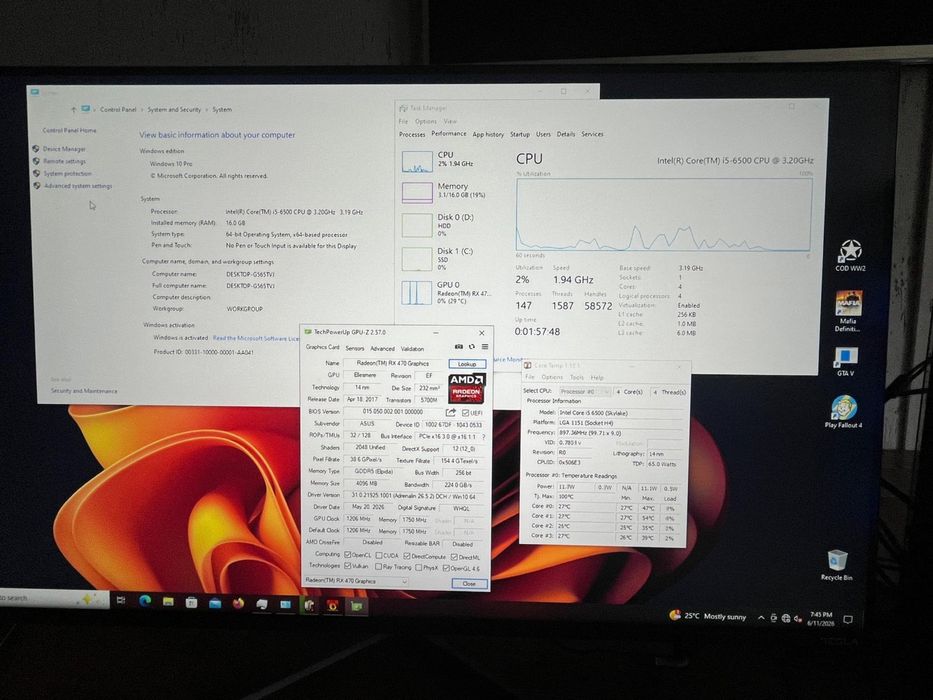Select GPU 0 in Task Manager sidebar
This screenshot has height=700, width=933.
[446, 292]
